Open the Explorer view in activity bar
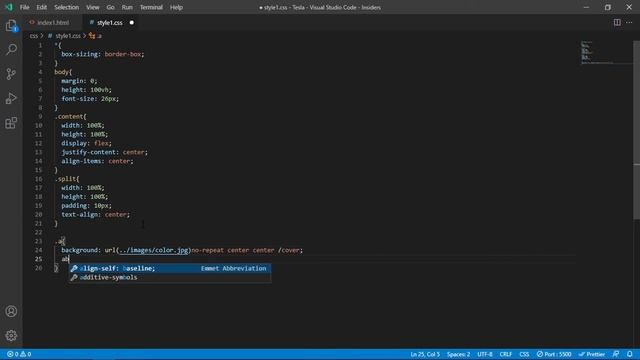This screenshot has height=360, width=640. coord(11,26)
